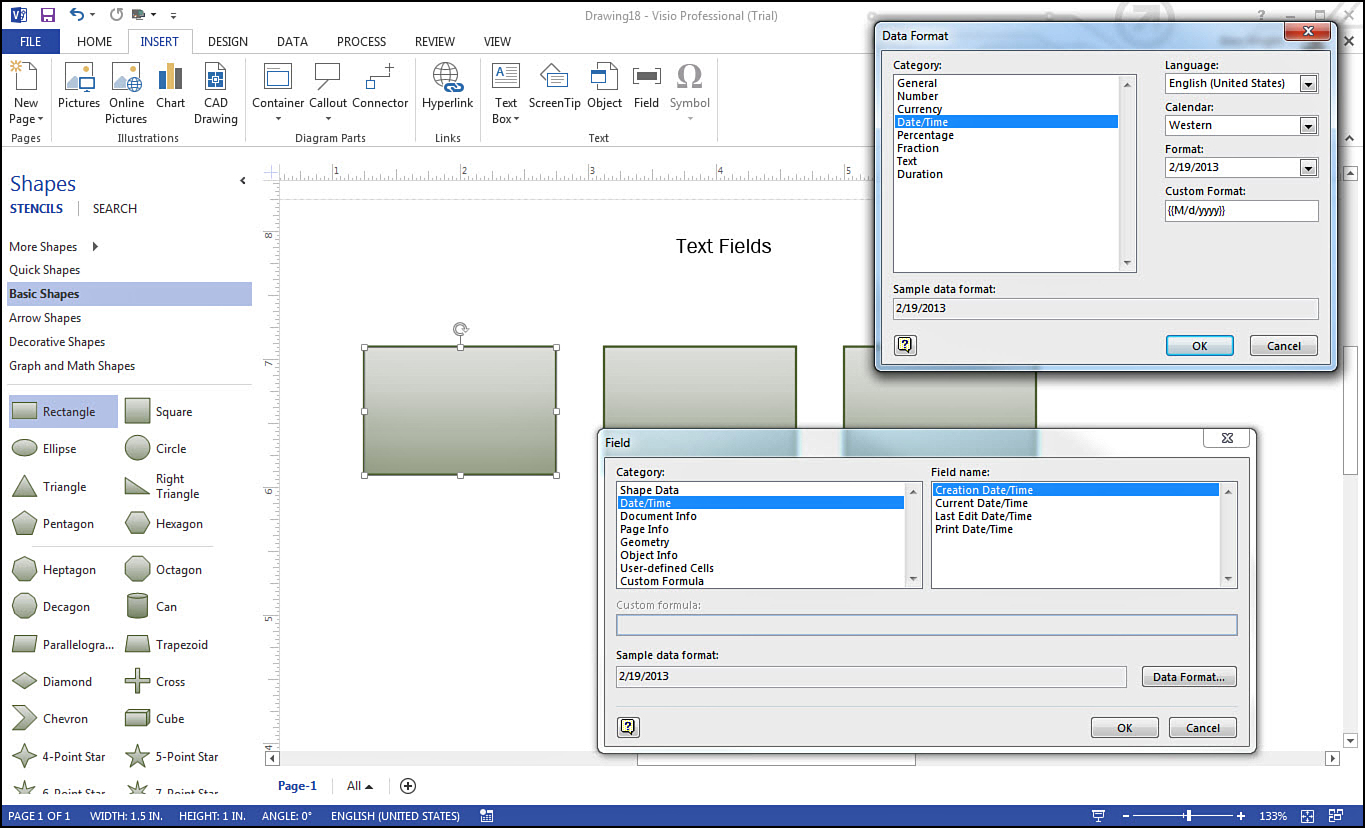Open the All pages dropdown
The width and height of the screenshot is (1365, 828).
click(x=359, y=786)
